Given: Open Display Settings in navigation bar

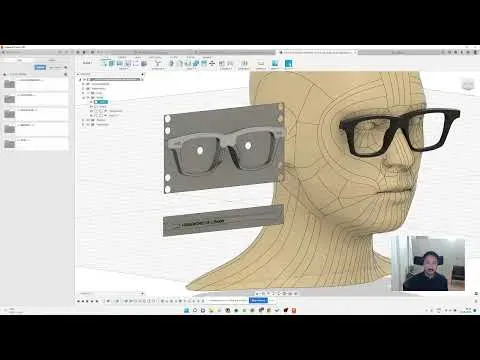Looking at the screenshot, I should [x=284, y=293].
